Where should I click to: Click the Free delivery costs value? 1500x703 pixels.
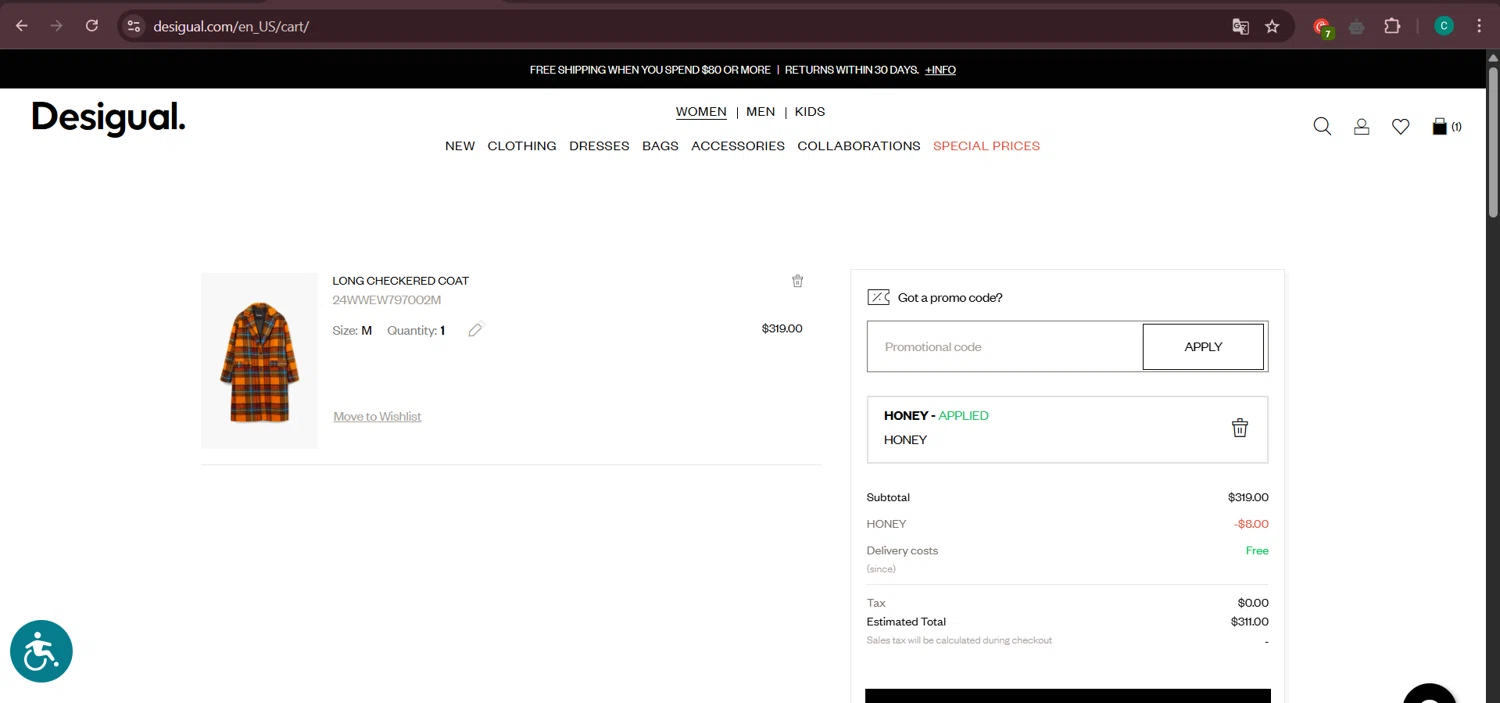tap(1257, 551)
